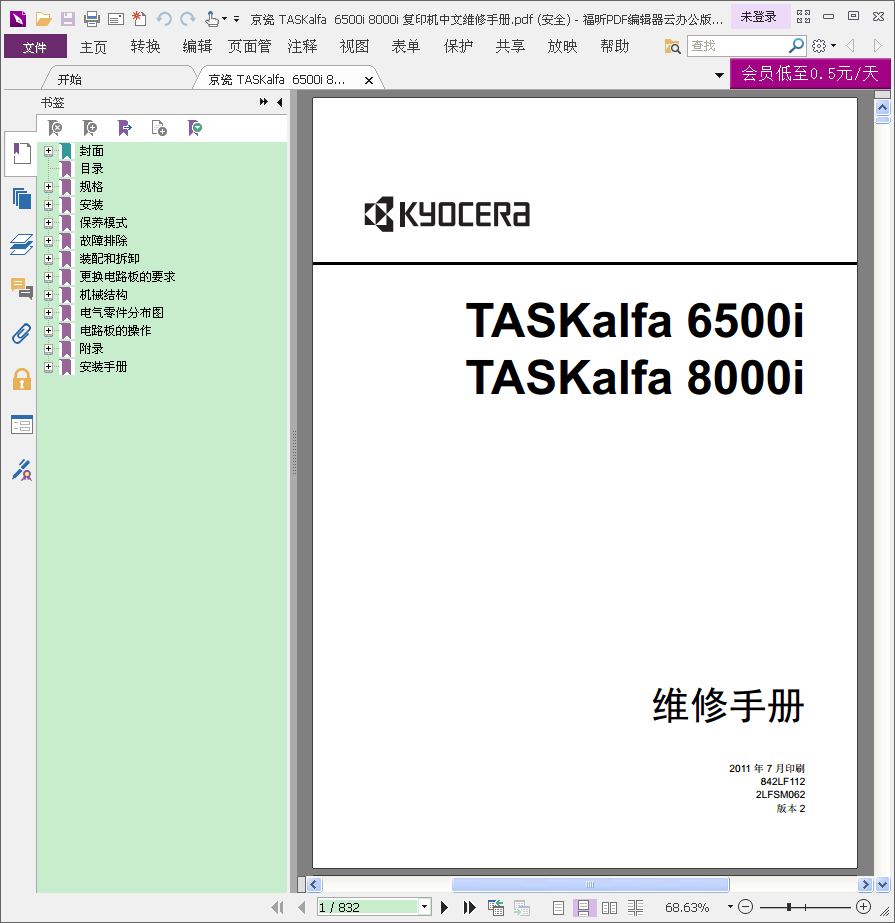
Task: Click the 查找 search input field
Action: click(x=738, y=46)
